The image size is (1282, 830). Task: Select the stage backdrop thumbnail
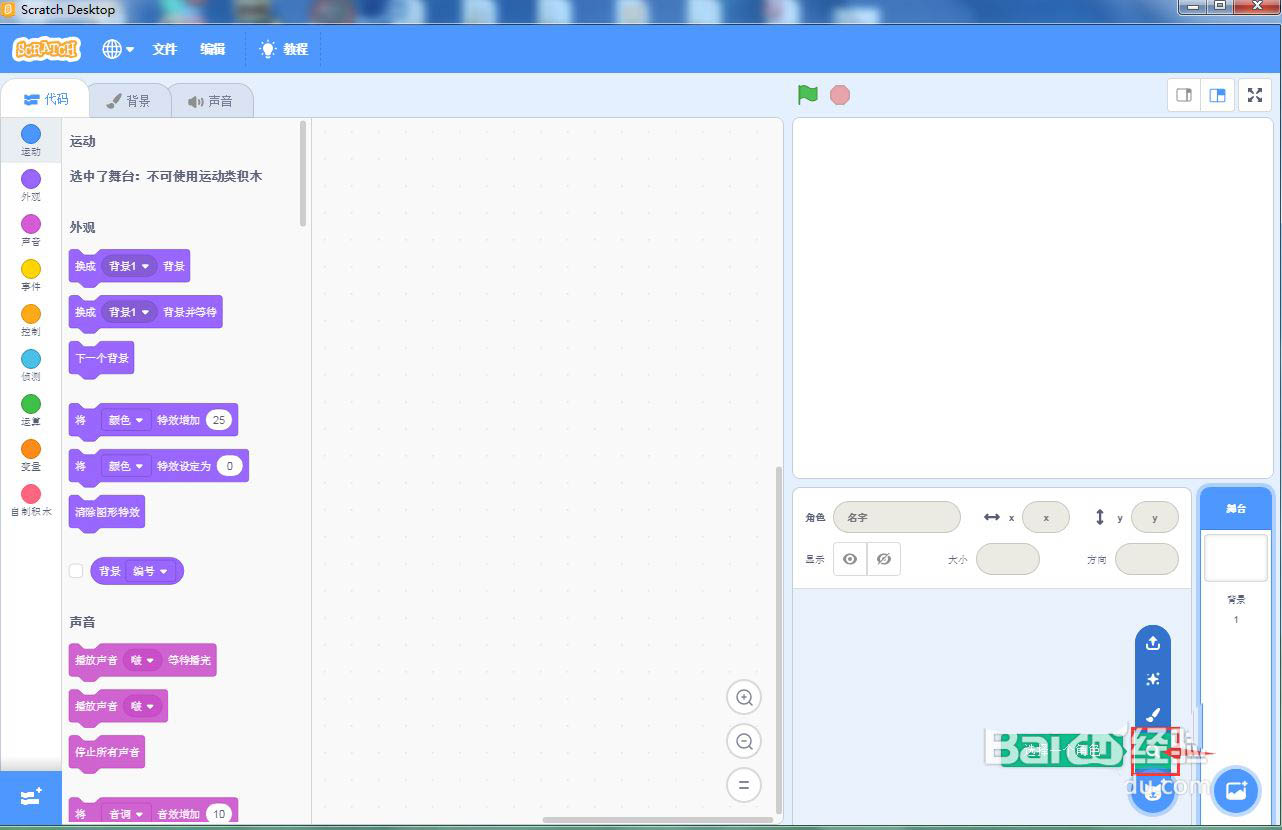coord(1236,558)
